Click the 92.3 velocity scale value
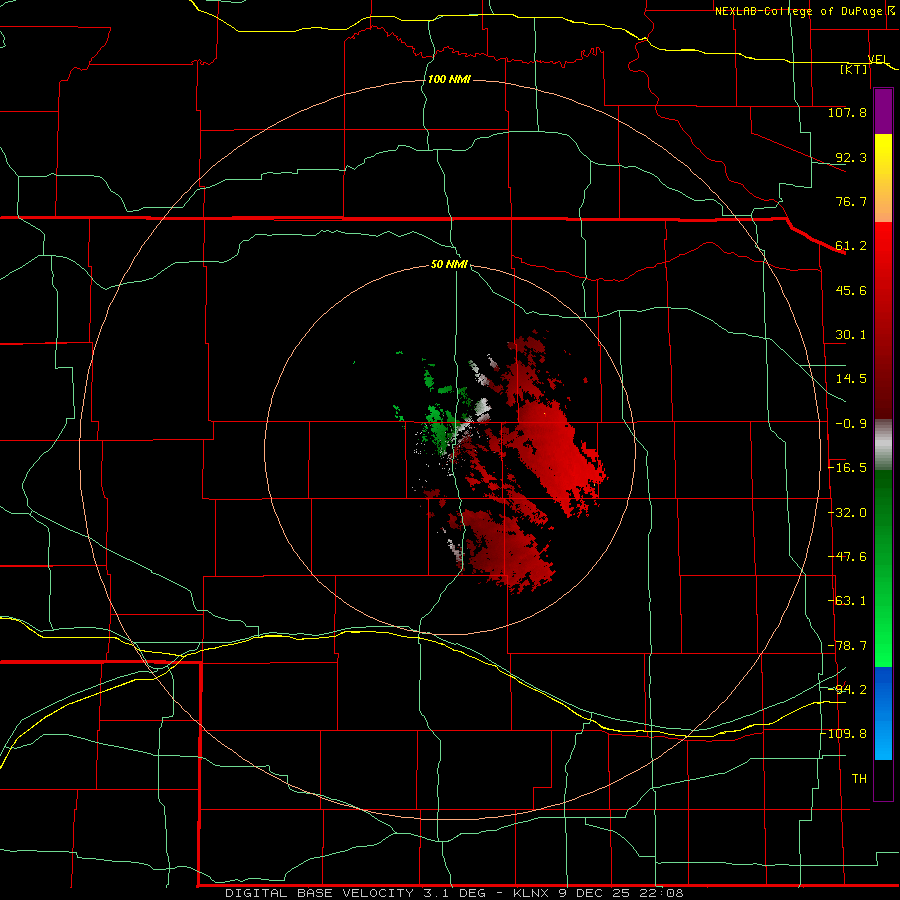The width and height of the screenshot is (900, 900). point(851,157)
